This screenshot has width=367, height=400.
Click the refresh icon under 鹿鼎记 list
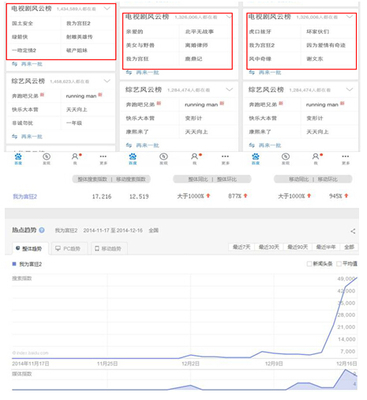coord(129,72)
